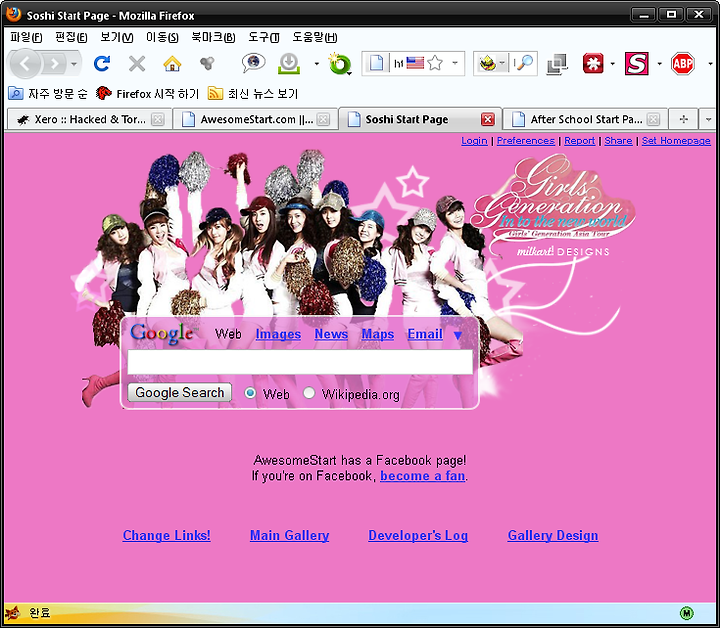Open the 자주 방문 순 bookmarks folder
This screenshot has width=720, height=628.
pyautogui.click(x=47, y=94)
